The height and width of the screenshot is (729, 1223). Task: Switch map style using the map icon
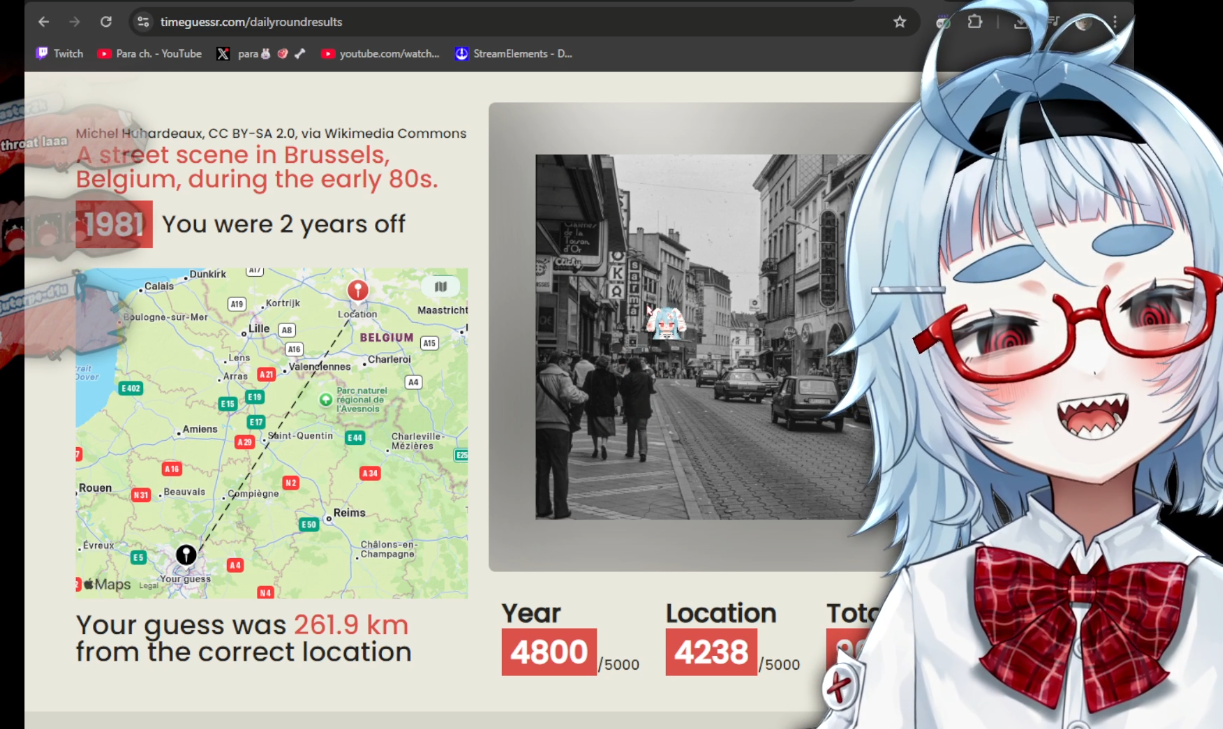pyautogui.click(x=441, y=287)
